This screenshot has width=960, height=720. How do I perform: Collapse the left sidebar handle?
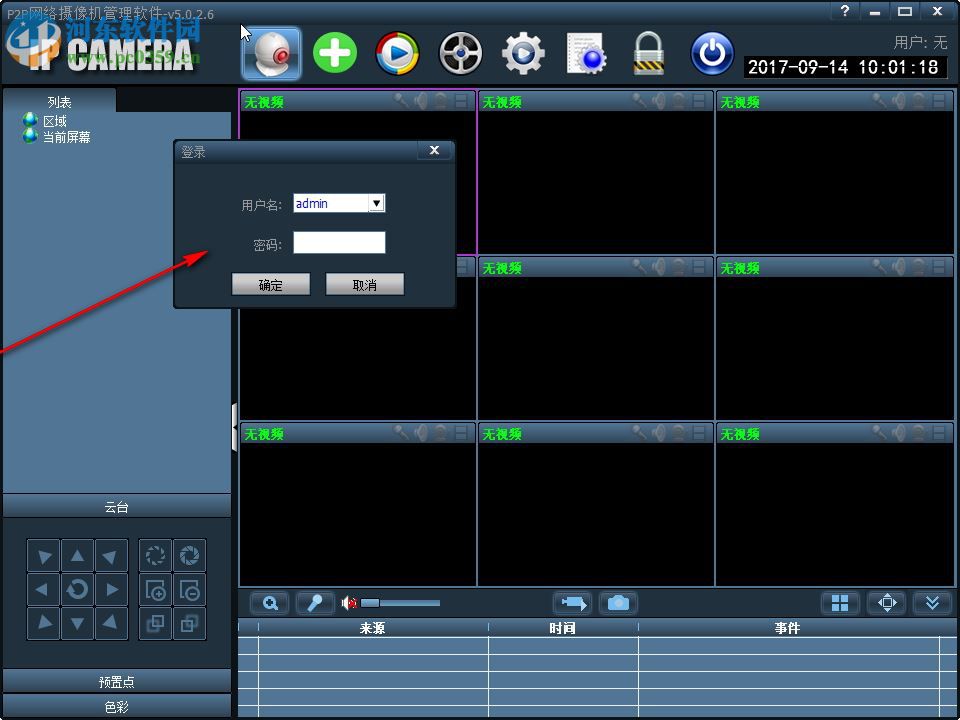coord(234,427)
